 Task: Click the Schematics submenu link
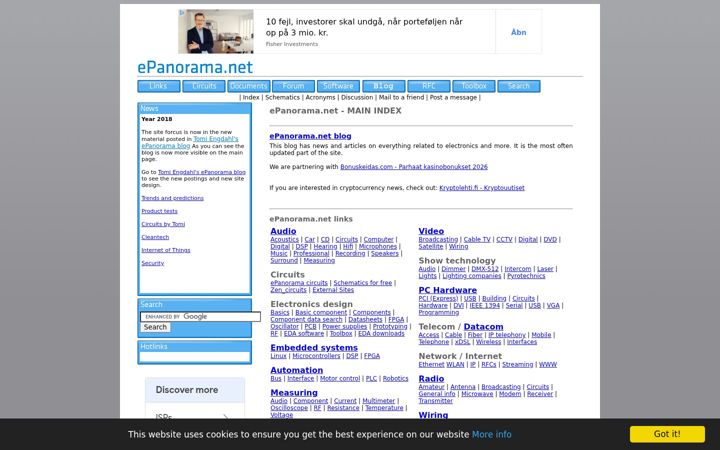(282, 97)
